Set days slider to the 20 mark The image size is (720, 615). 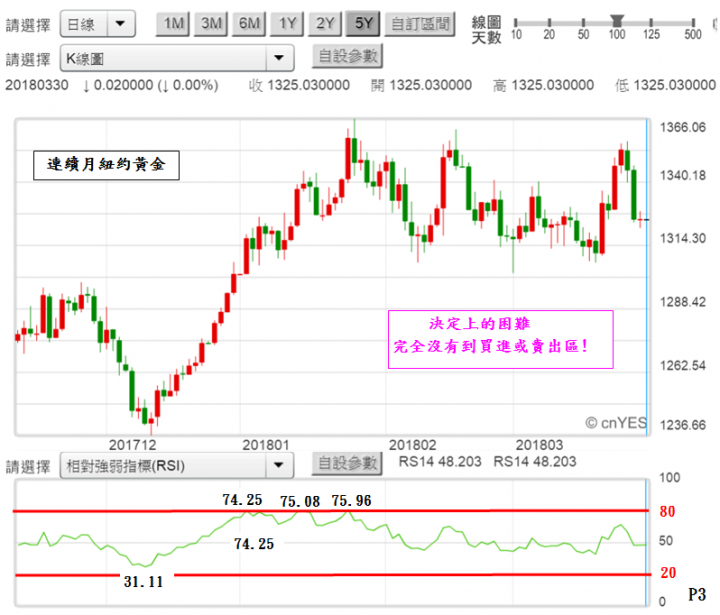(550, 23)
